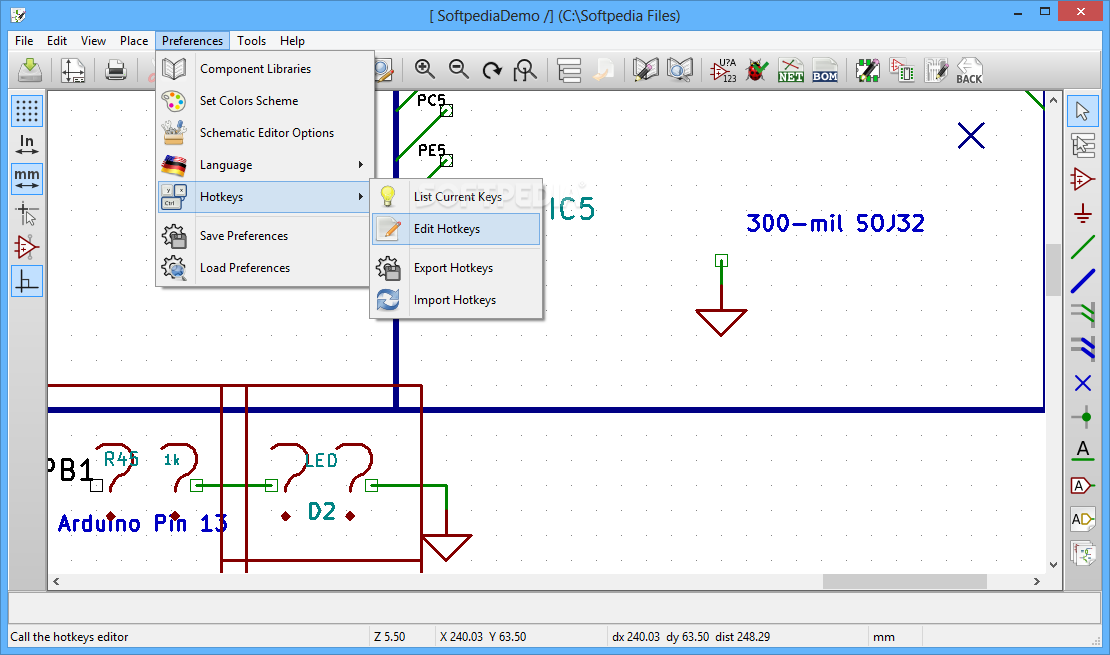Choose Component Libraries from the Preferences menu
1110x655 pixels.
tap(265, 69)
